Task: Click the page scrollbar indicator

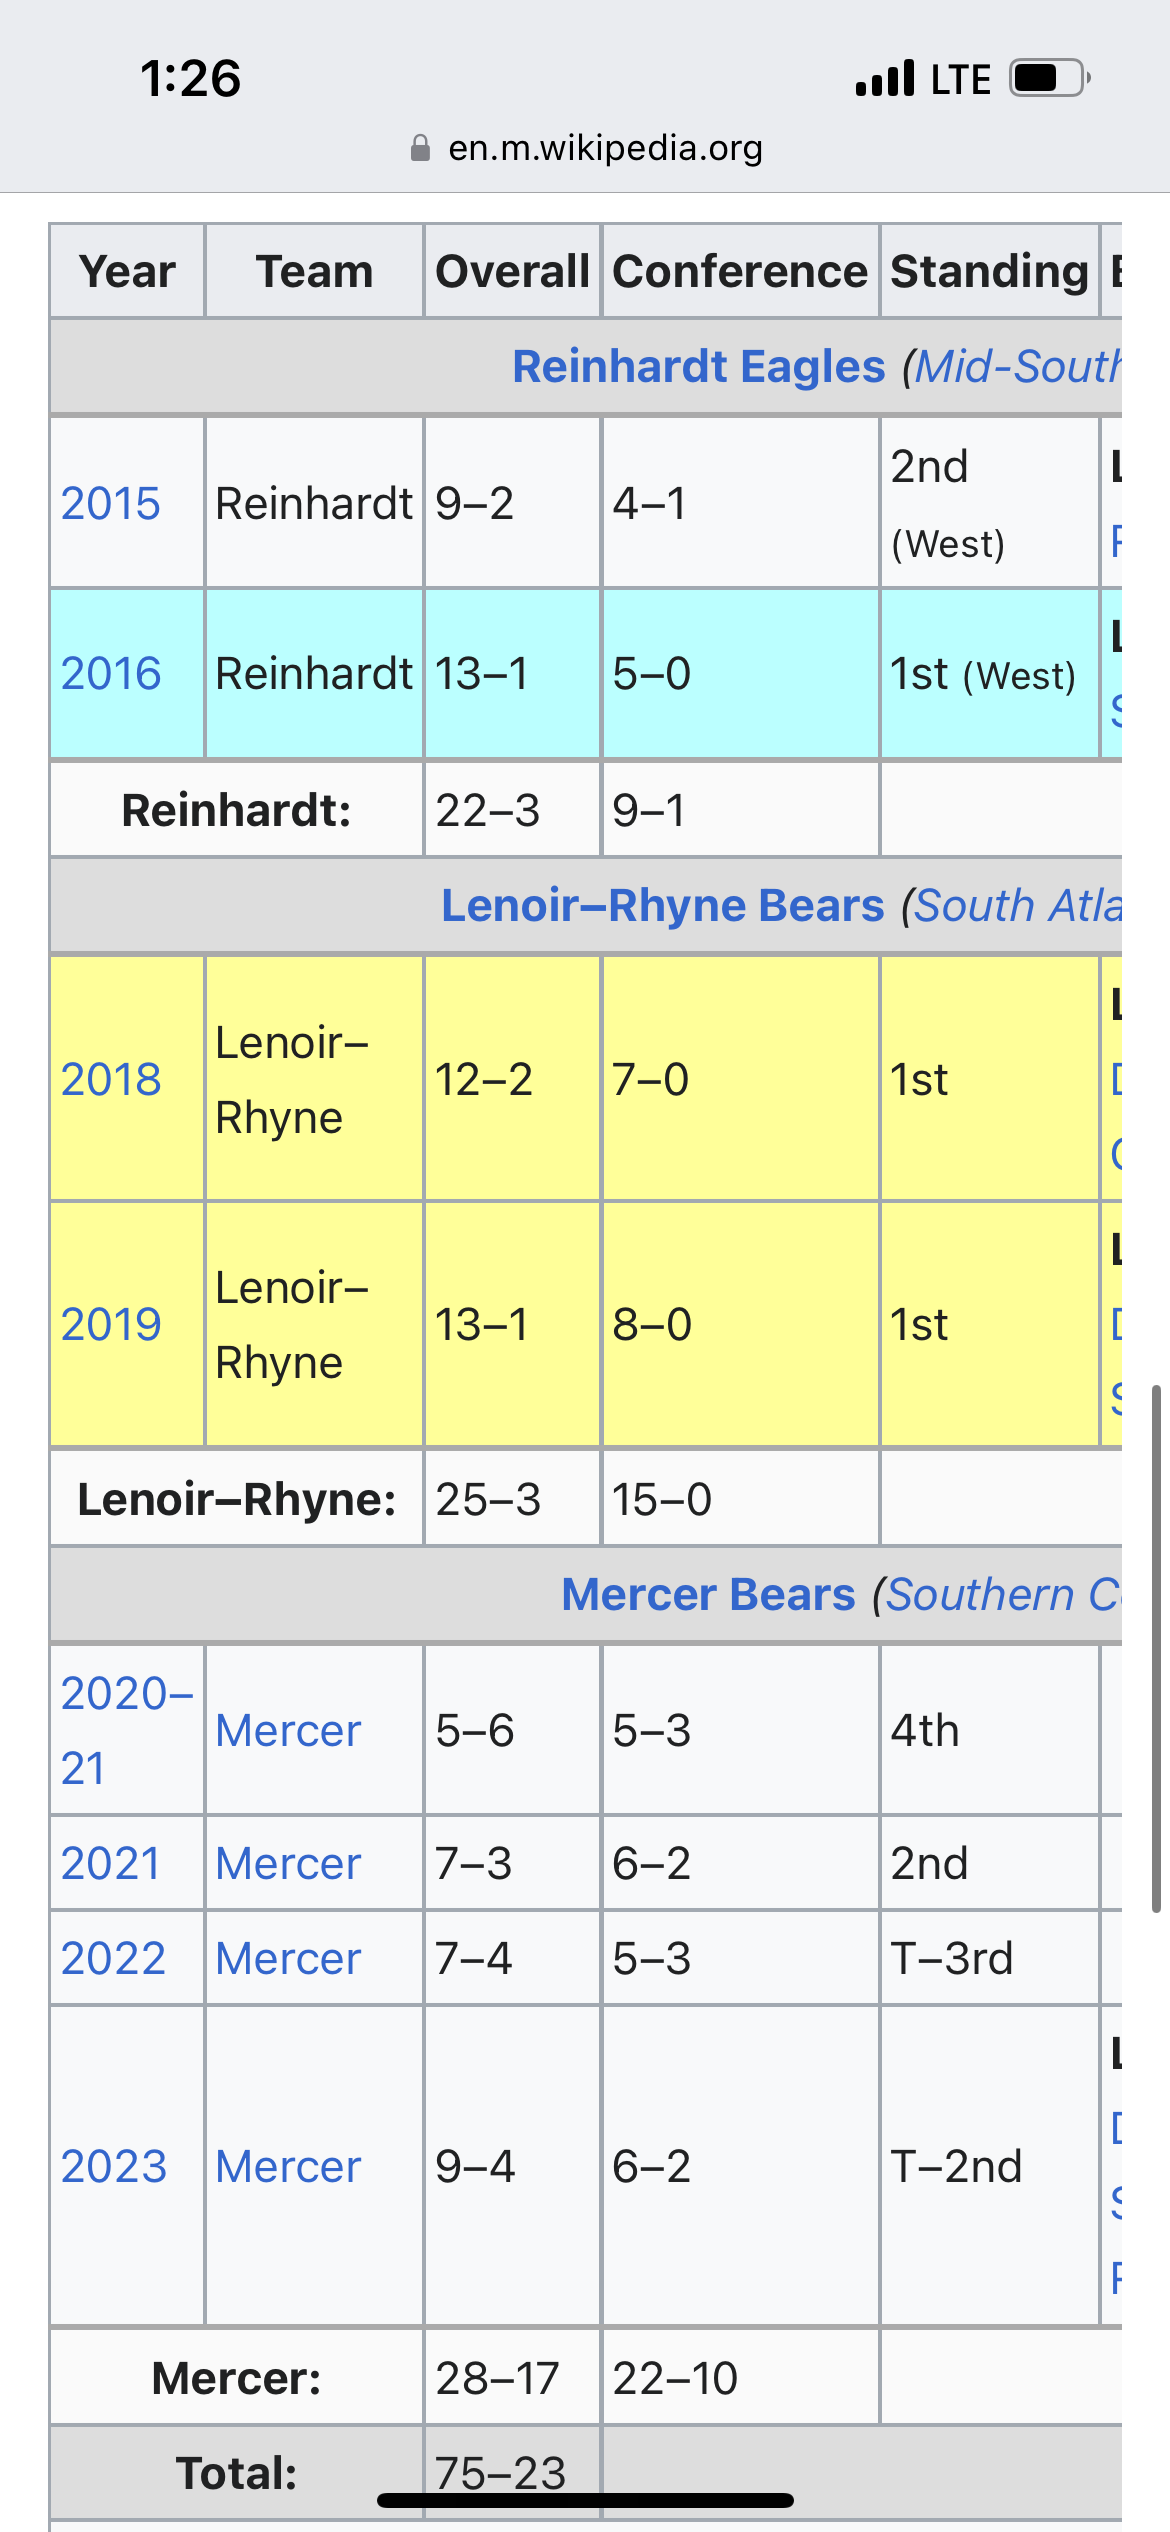Action: tap(1156, 1648)
